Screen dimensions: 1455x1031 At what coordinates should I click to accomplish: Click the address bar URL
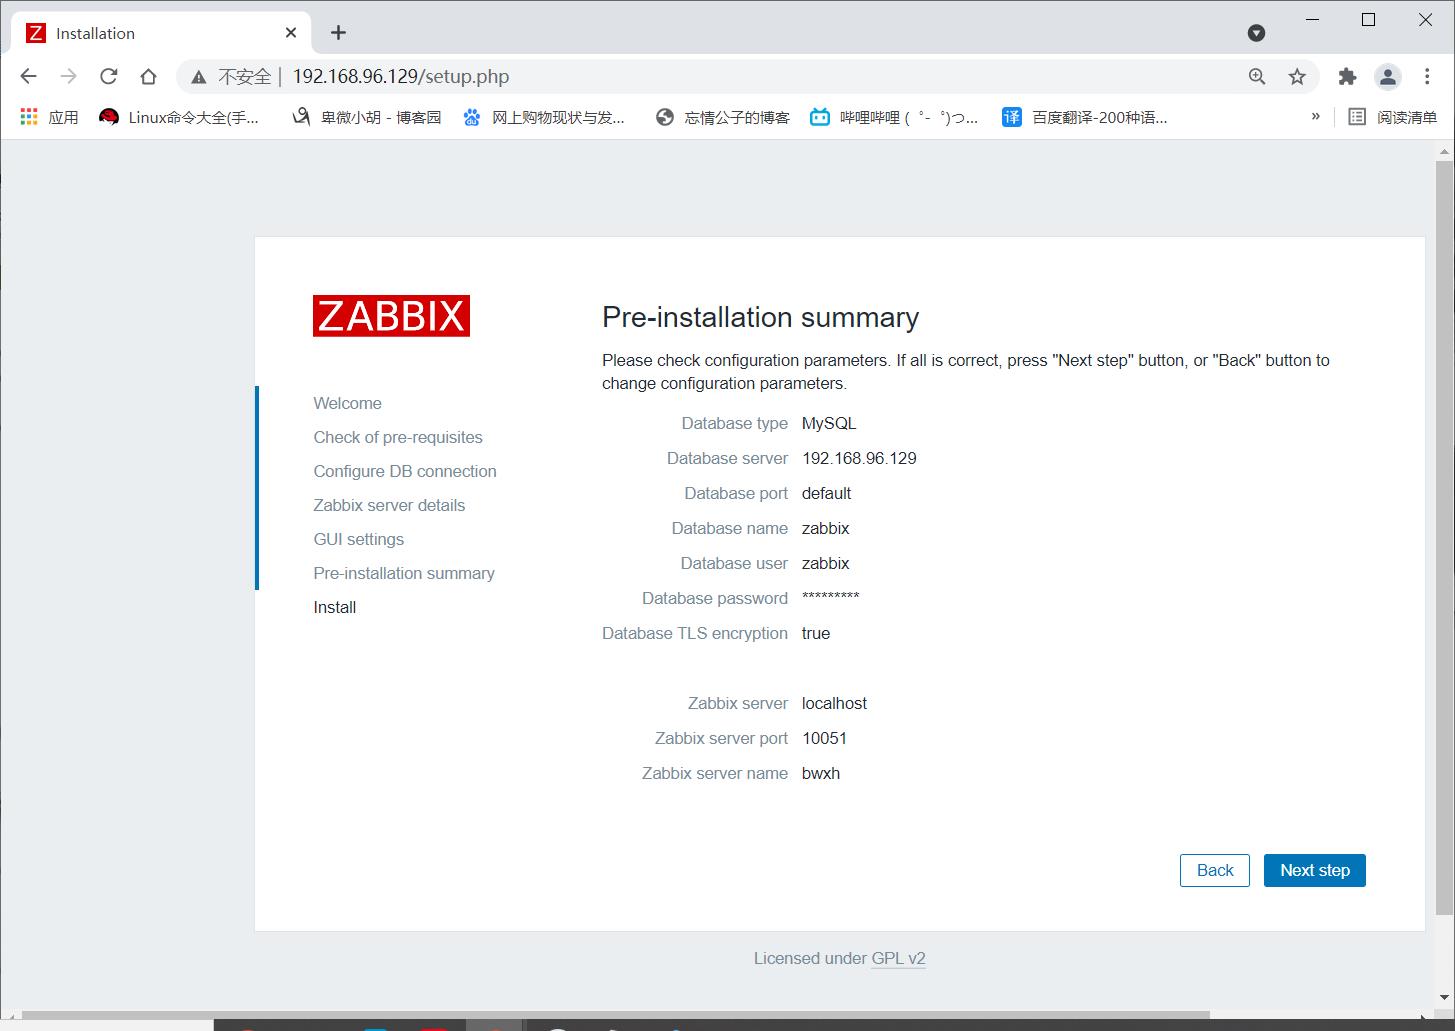tap(401, 76)
